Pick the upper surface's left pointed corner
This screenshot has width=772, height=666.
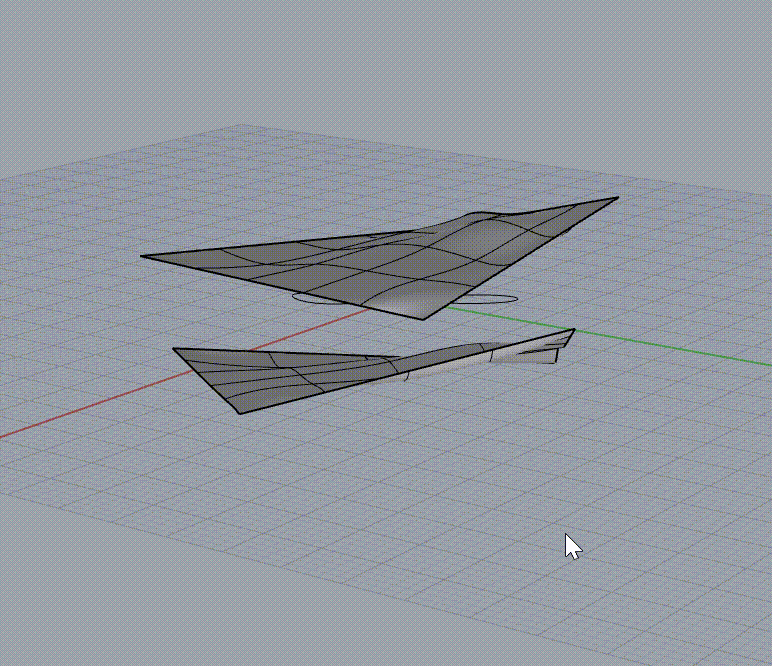[x=142, y=256]
